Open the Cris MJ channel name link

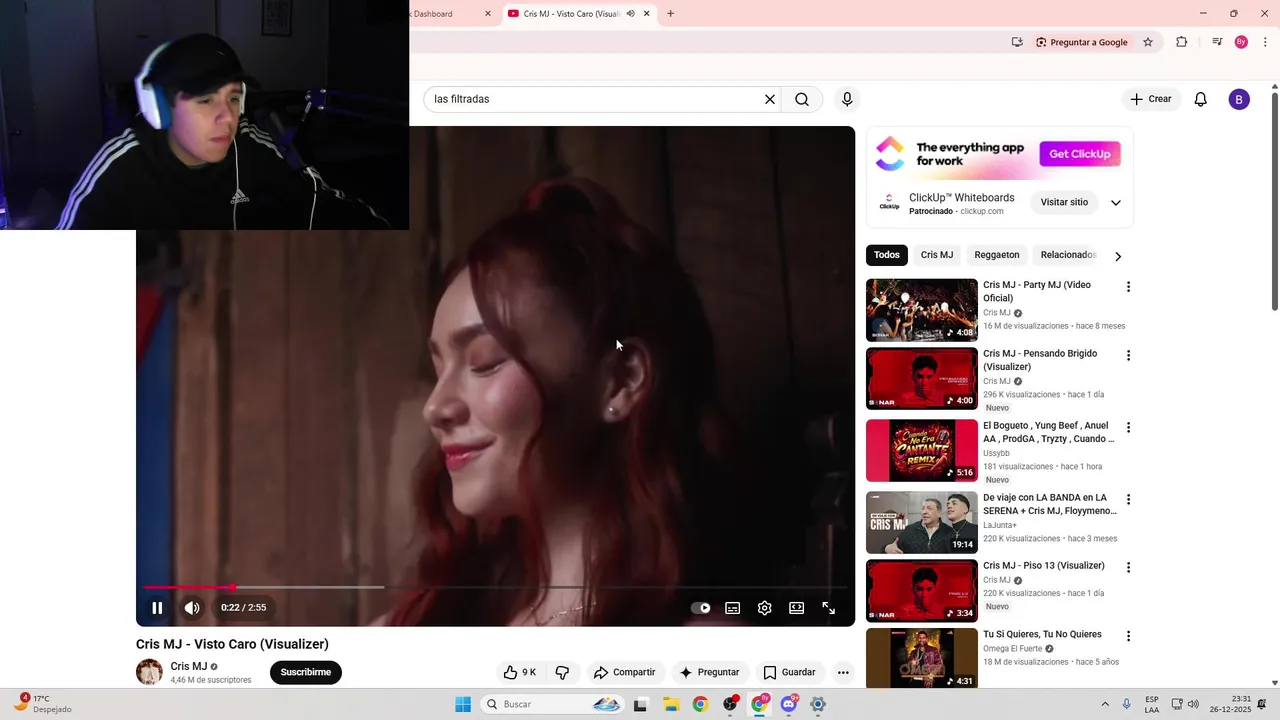189,666
